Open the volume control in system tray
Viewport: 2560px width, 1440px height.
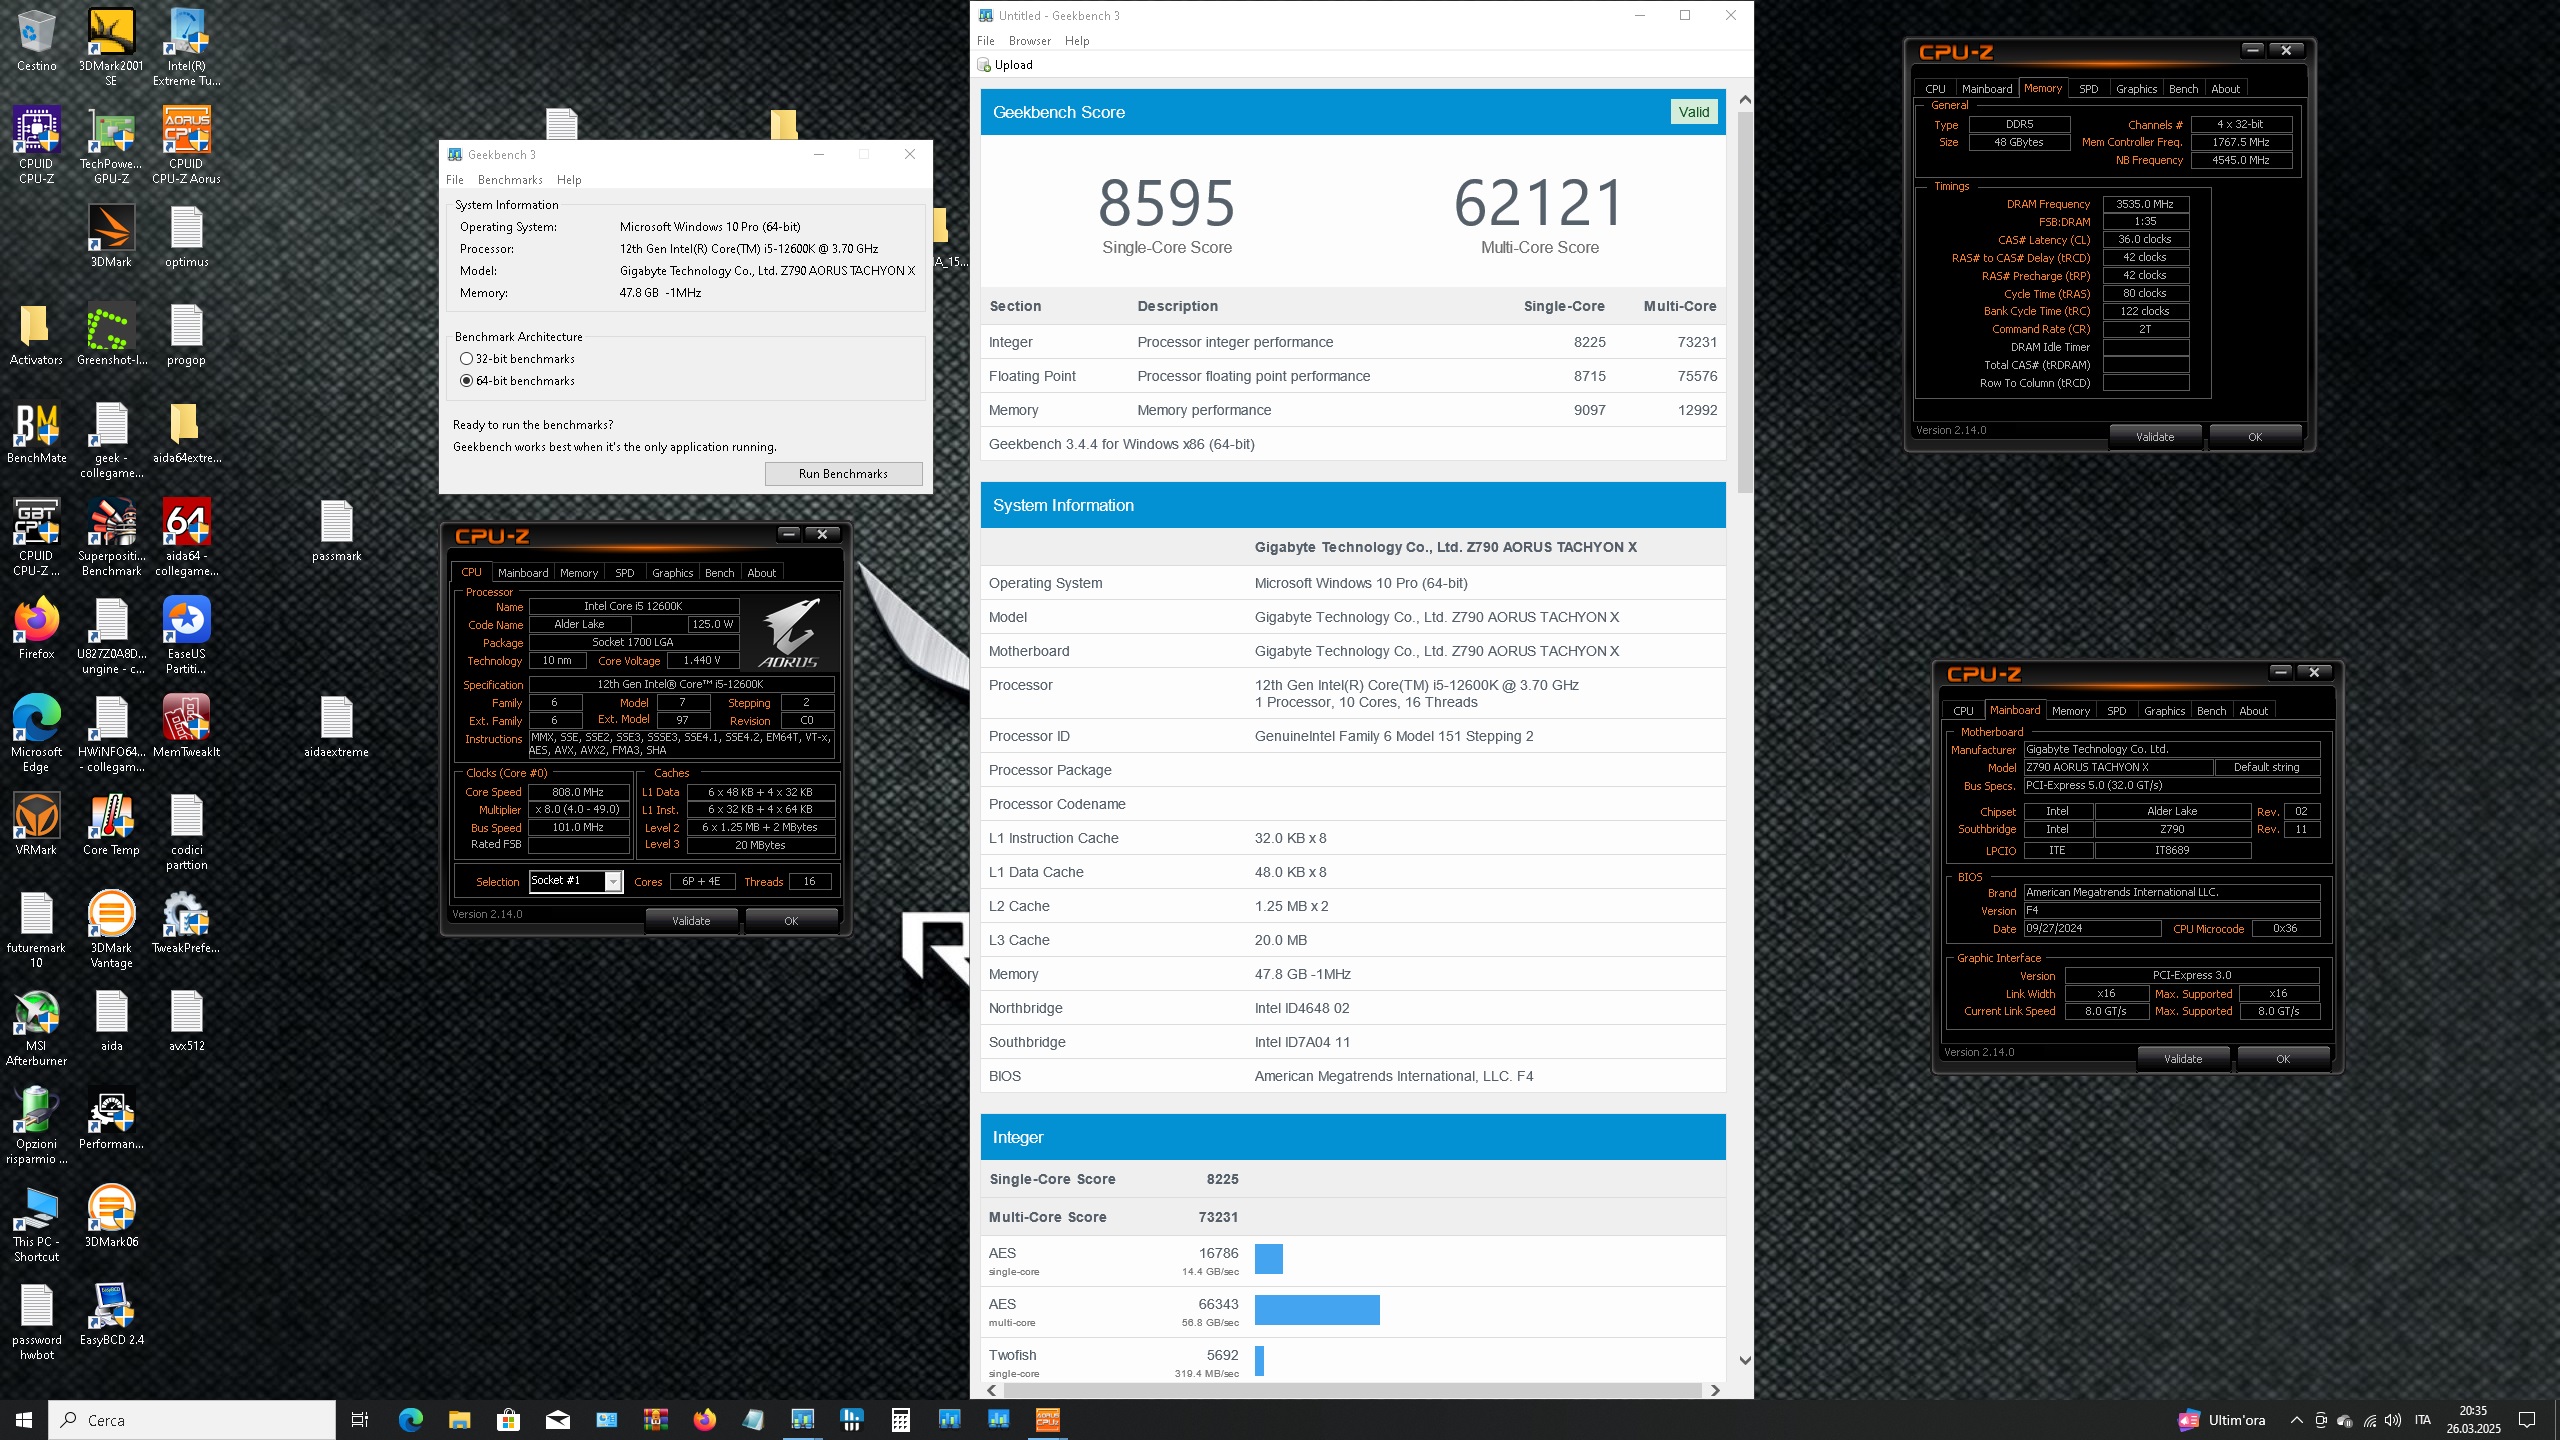[2393, 1420]
